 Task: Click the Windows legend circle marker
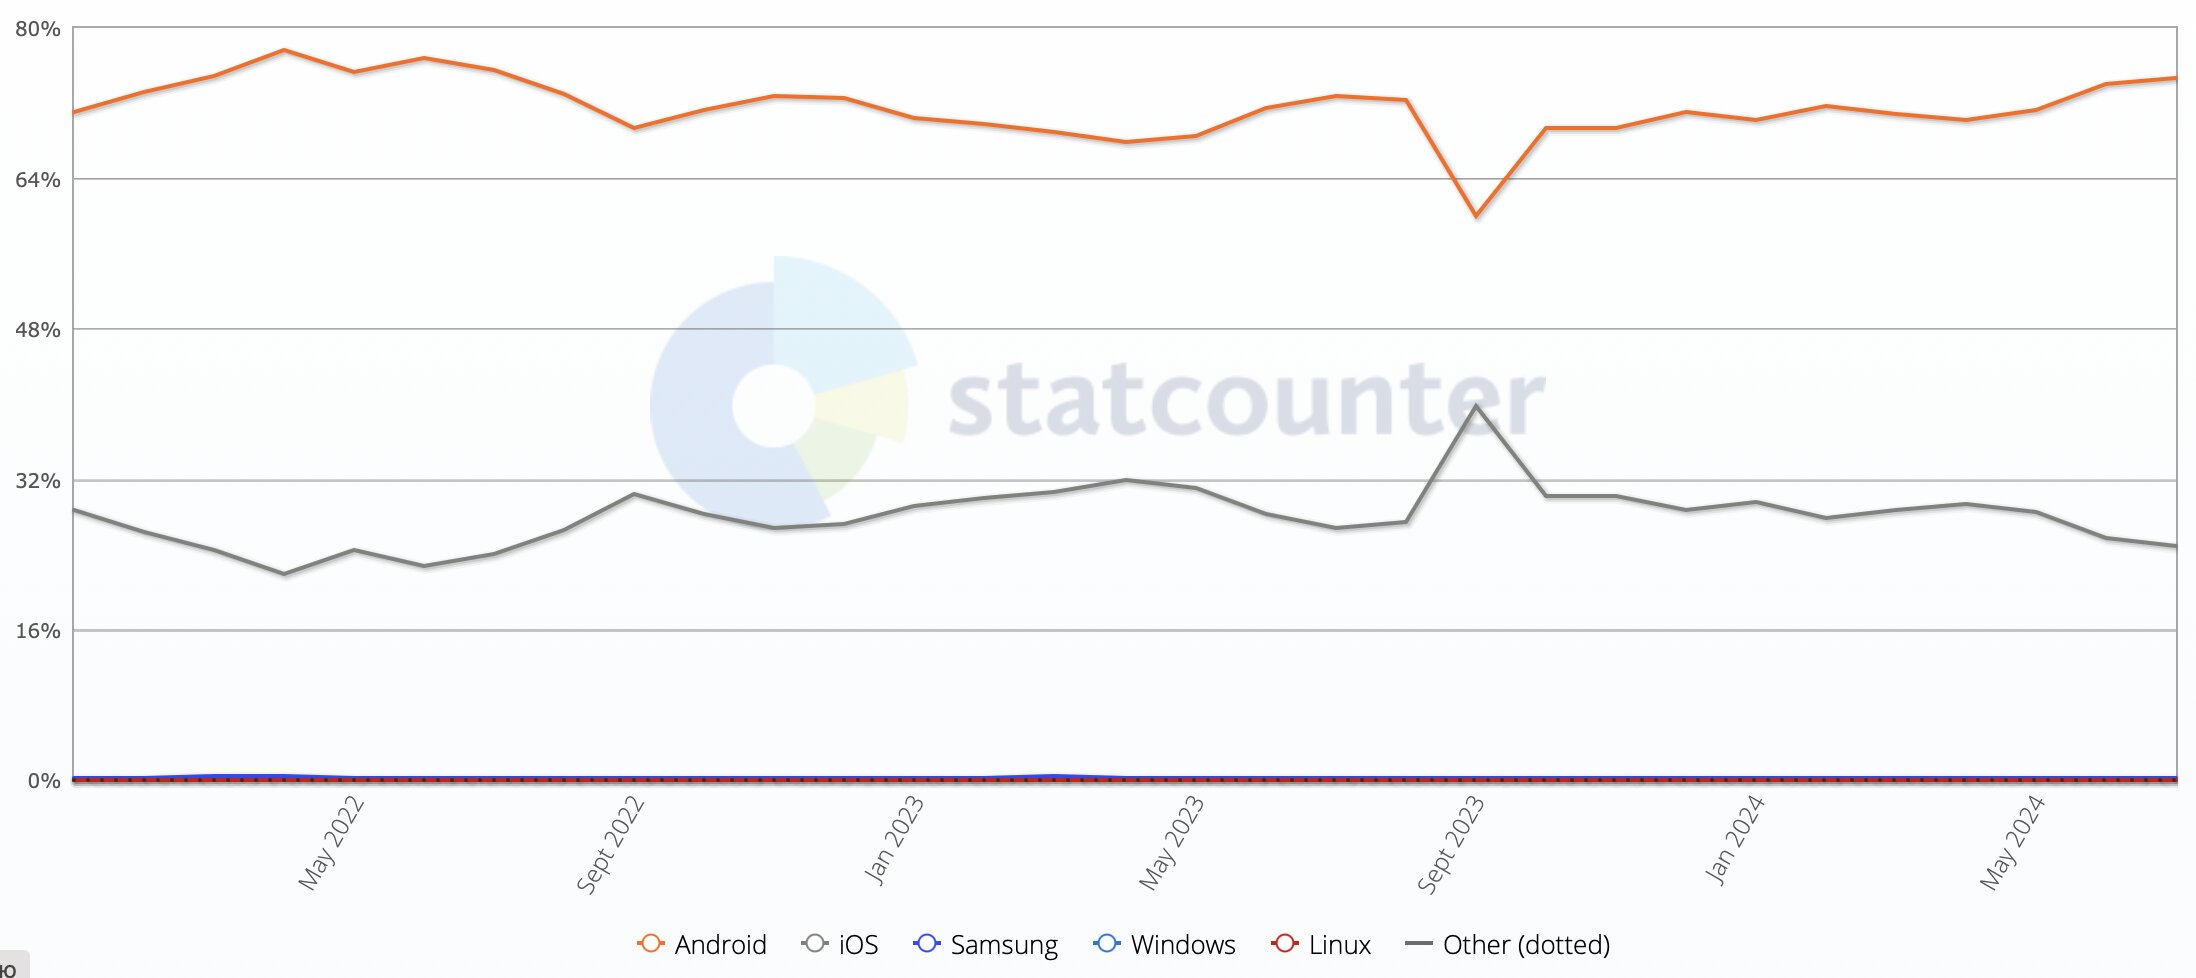coord(1107,944)
